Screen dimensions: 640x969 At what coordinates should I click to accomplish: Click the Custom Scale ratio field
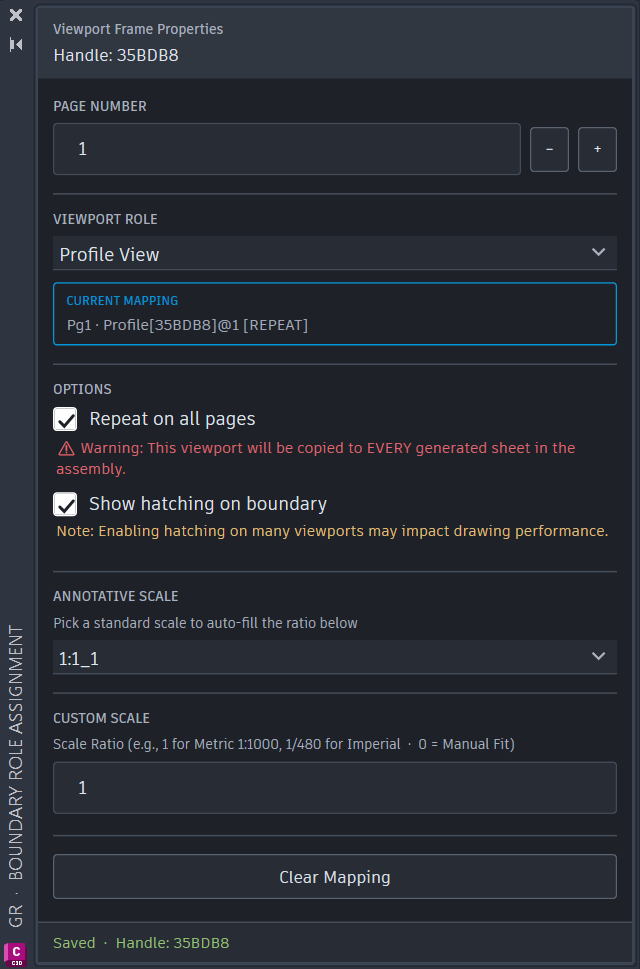click(x=335, y=788)
